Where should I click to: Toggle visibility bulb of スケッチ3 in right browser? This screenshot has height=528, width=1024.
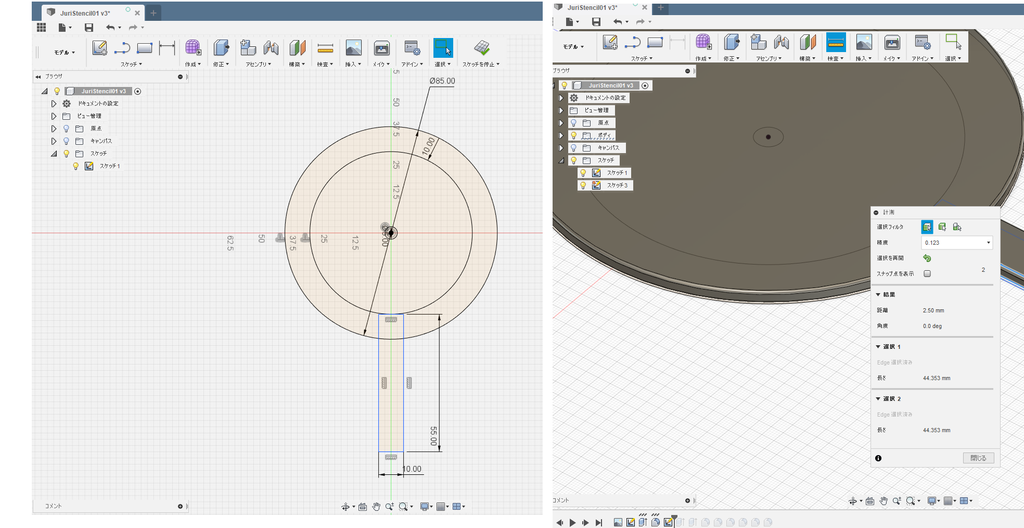[583, 185]
